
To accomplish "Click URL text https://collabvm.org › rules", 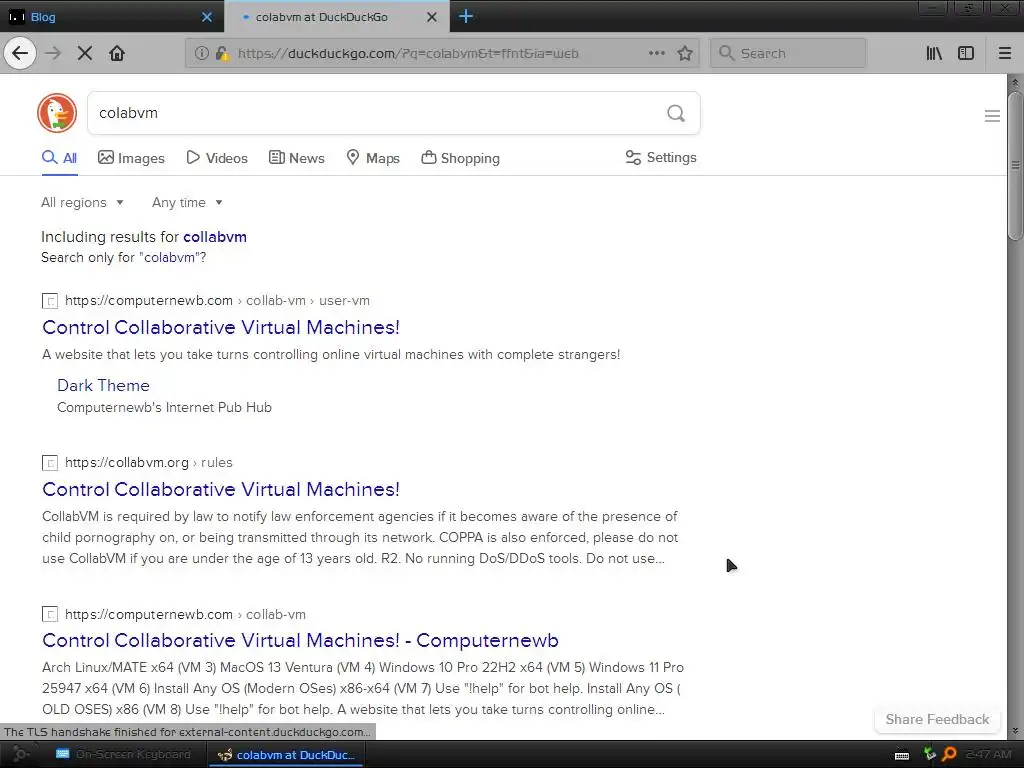I will (149, 462).
